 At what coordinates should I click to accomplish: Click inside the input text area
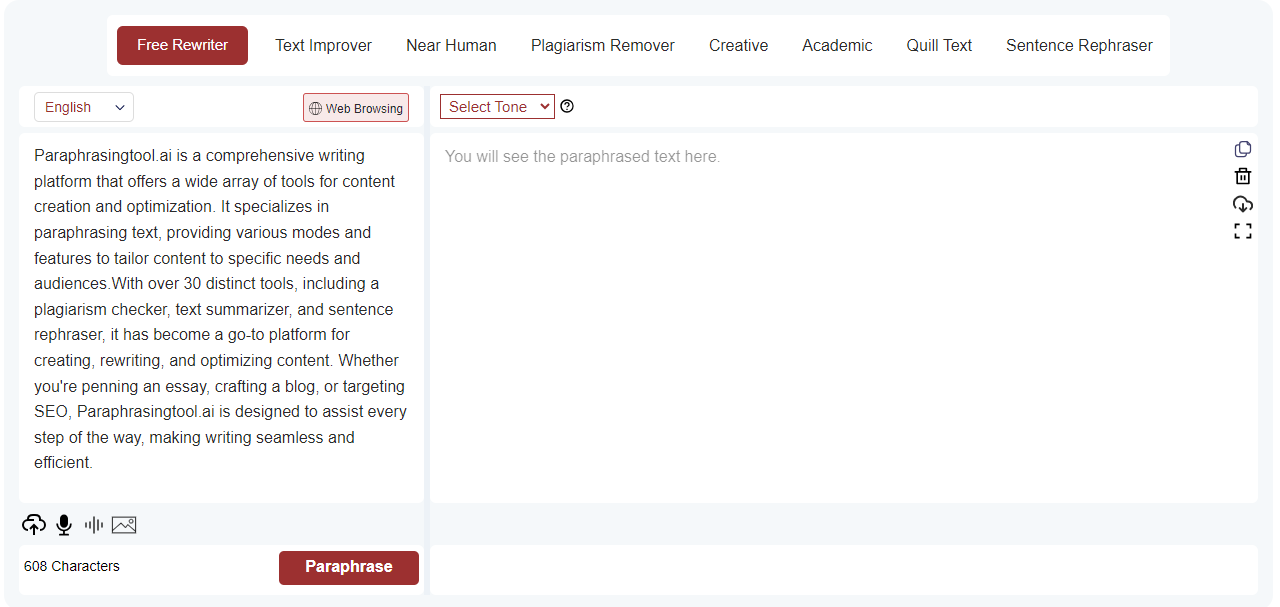221,318
